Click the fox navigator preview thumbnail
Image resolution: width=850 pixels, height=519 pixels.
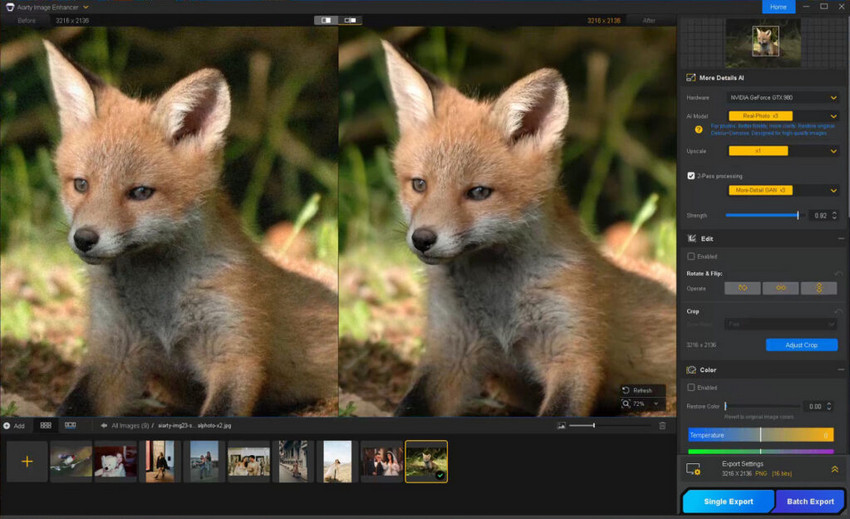tap(765, 41)
